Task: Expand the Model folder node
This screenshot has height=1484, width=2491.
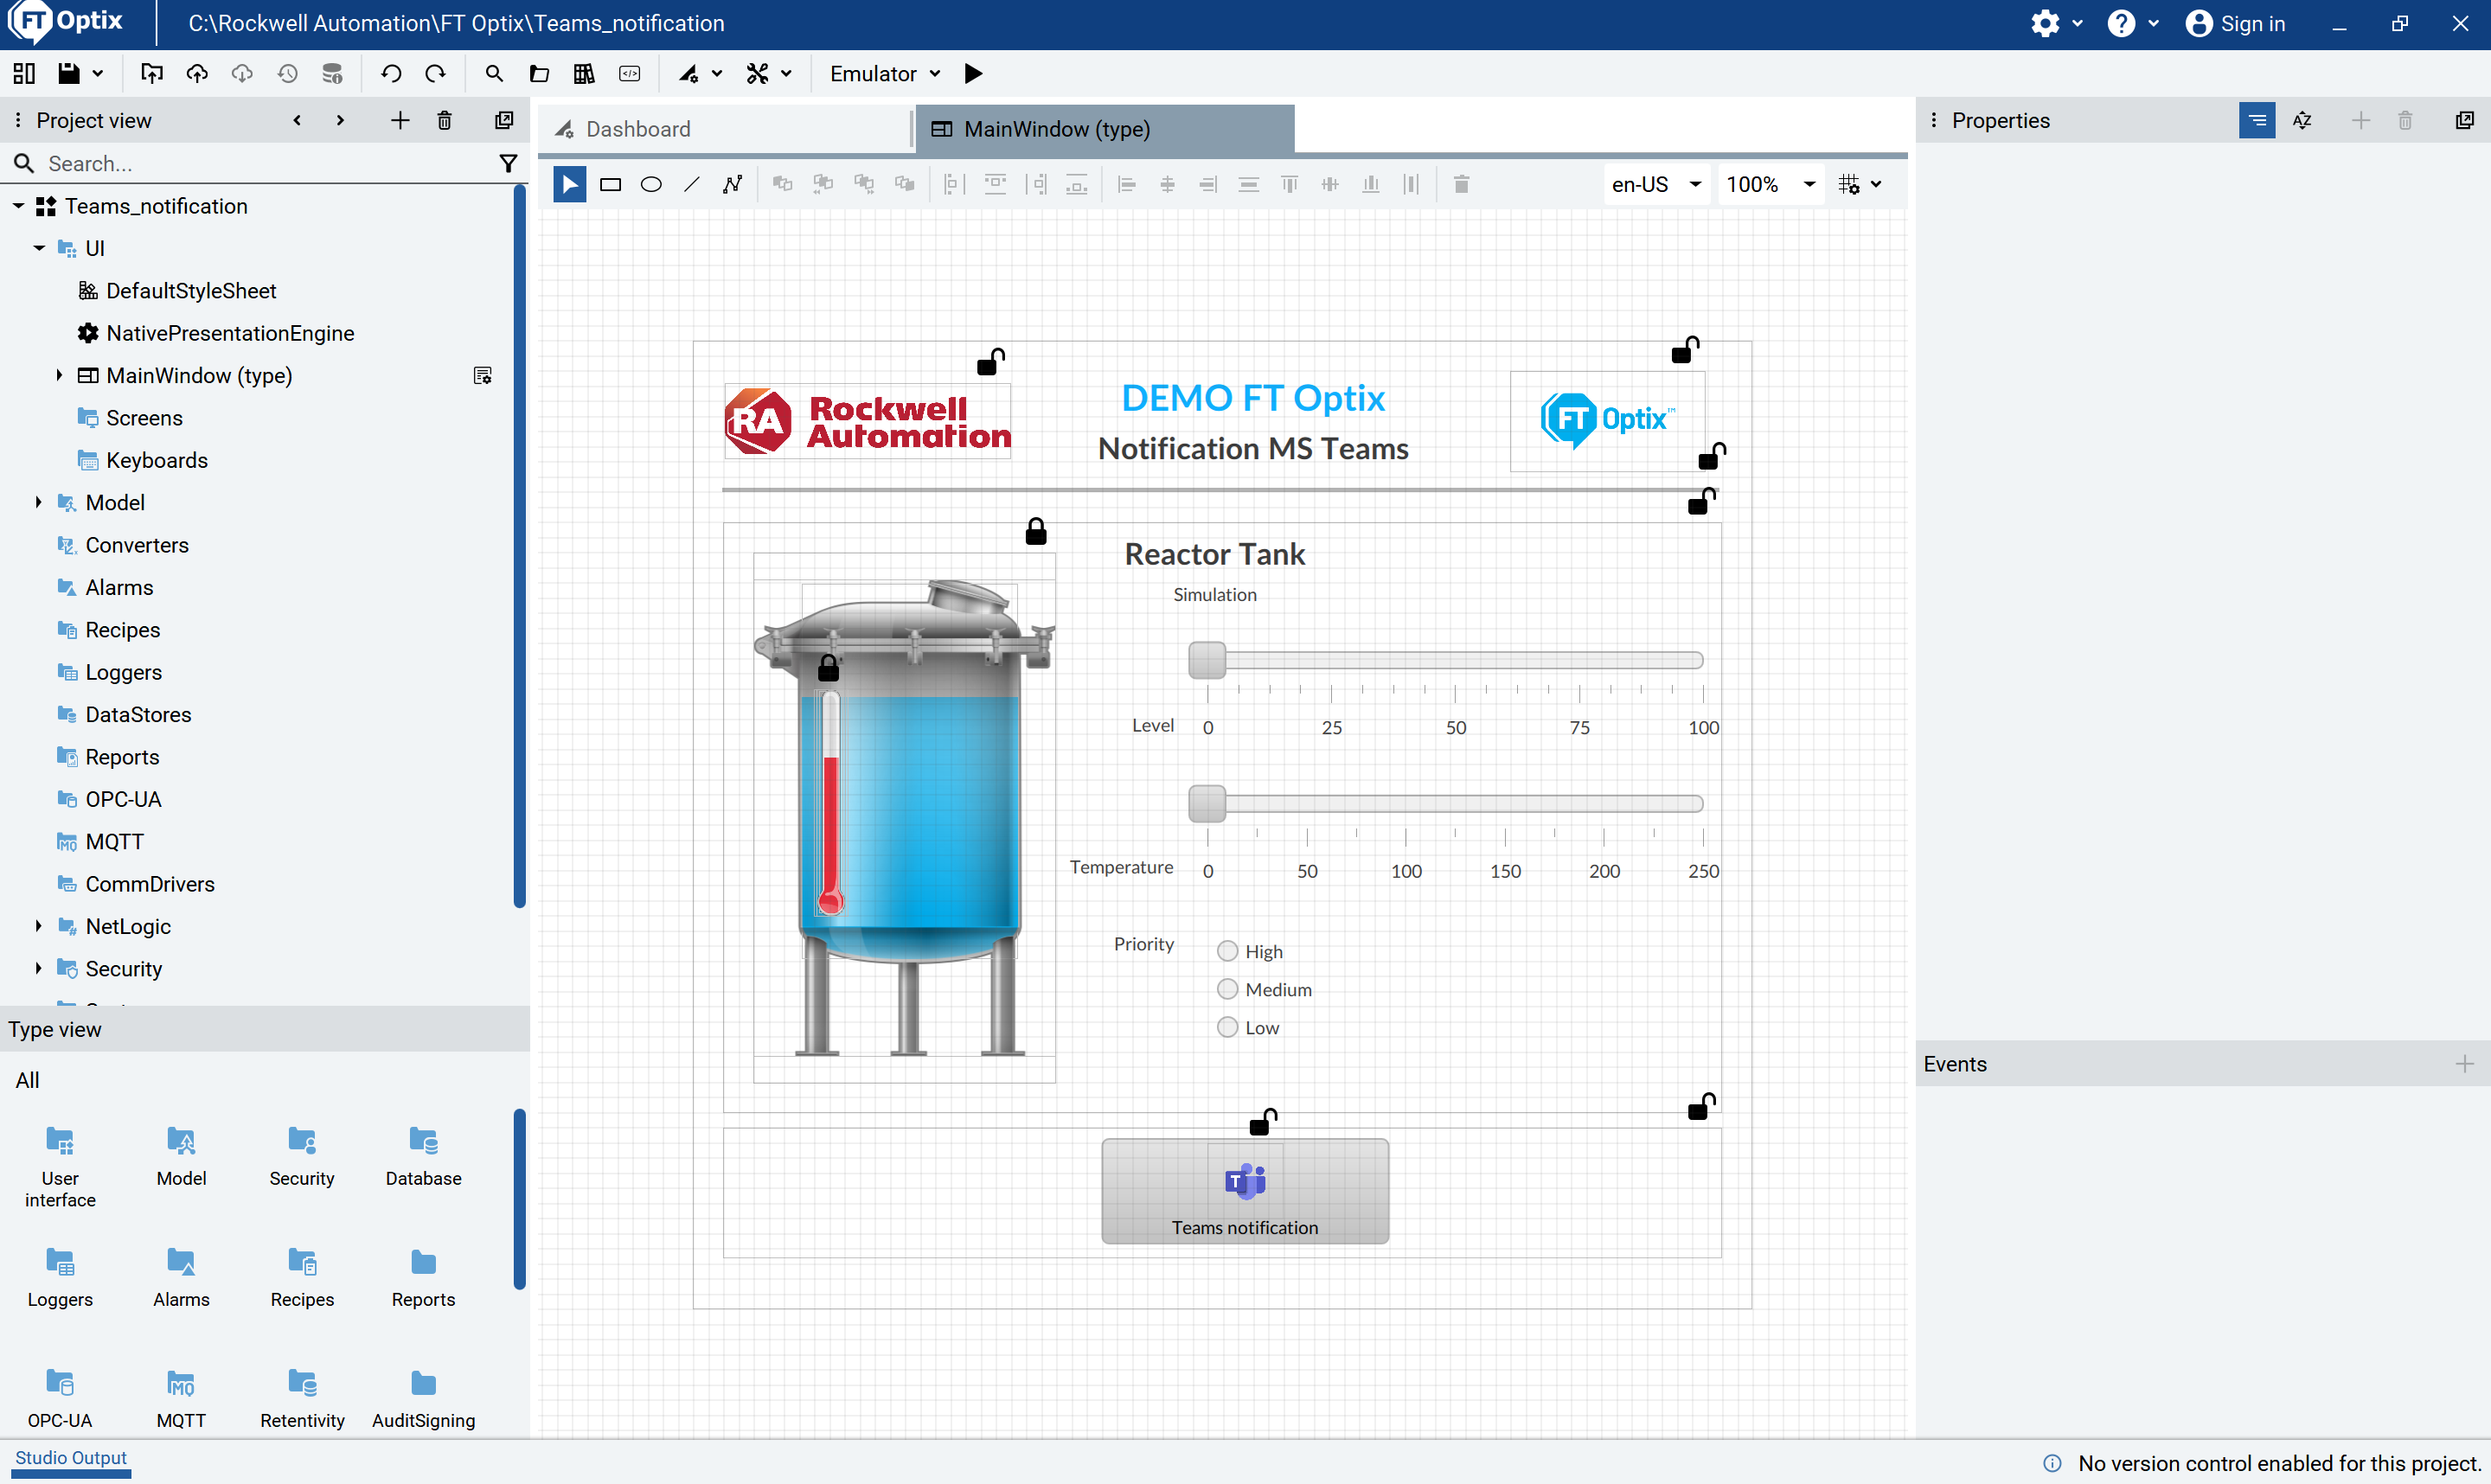Action: point(38,503)
